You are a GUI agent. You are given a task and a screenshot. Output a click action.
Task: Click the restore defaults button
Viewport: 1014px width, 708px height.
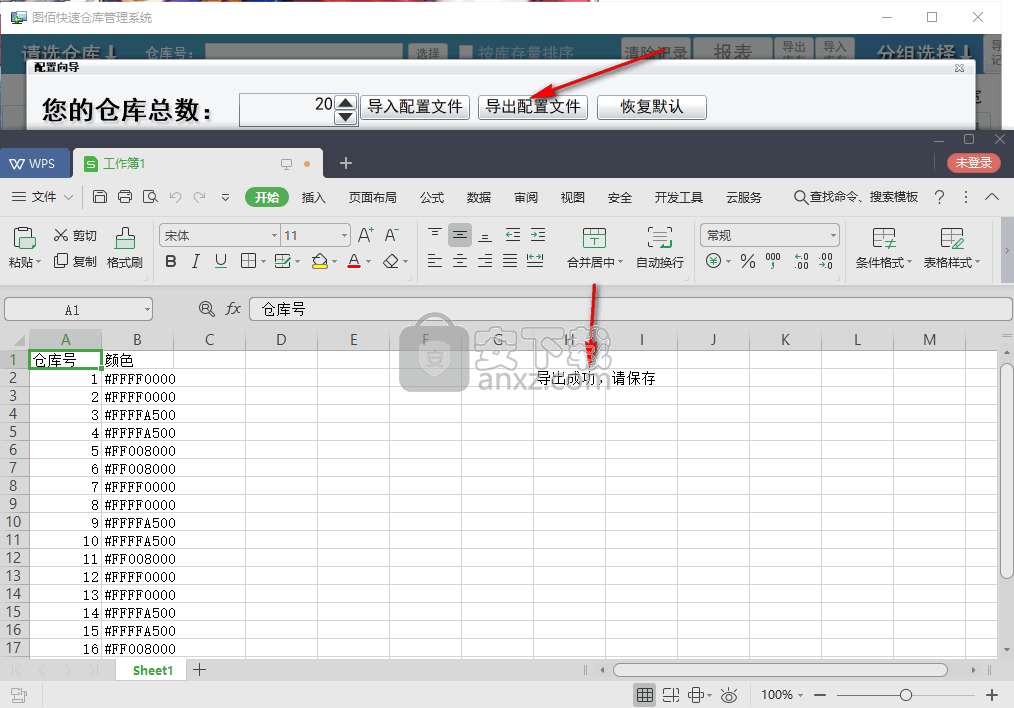point(652,107)
